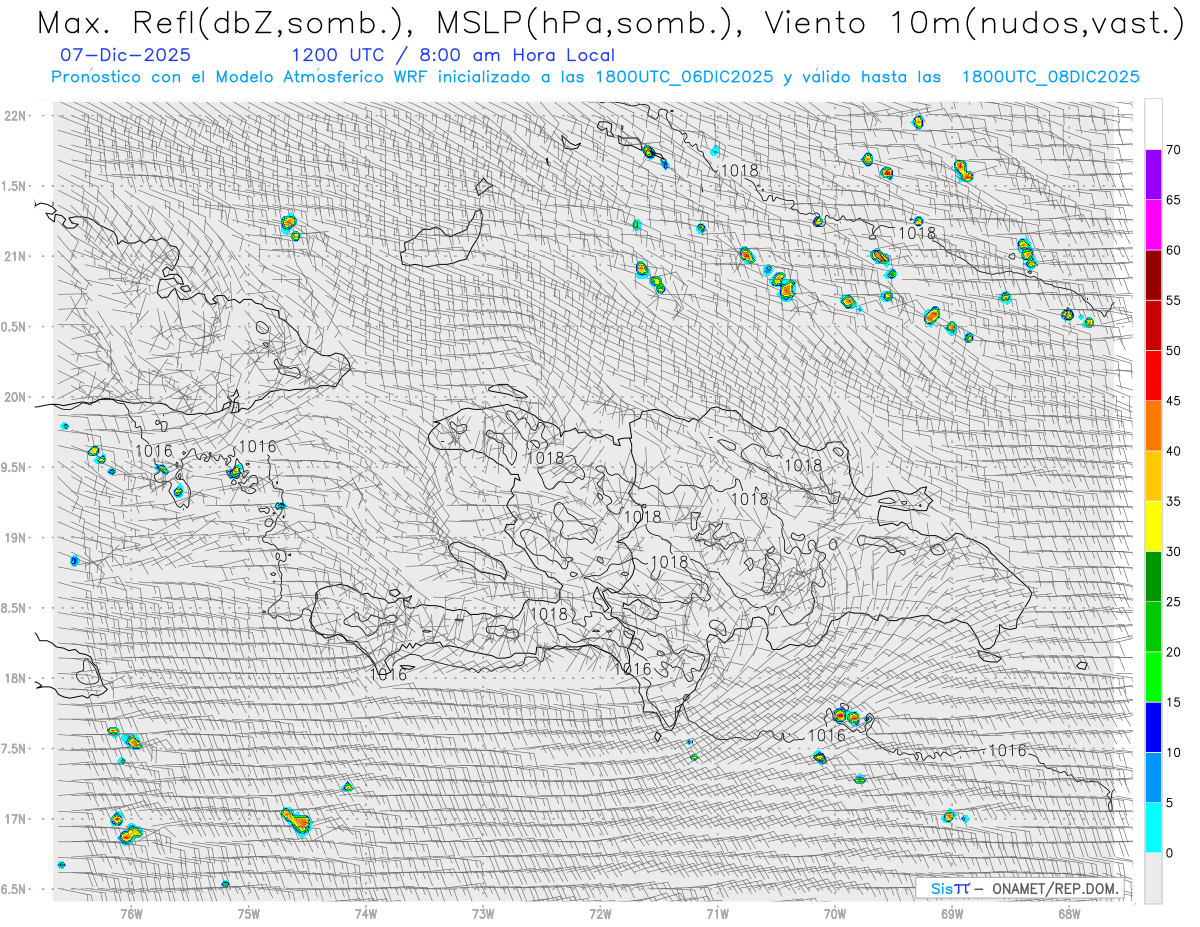The height and width of the screenshot is (927, 1200).
Task: Click the '70' value on the colorbar
Action: pyautogui.click(x=1173, y=150)
